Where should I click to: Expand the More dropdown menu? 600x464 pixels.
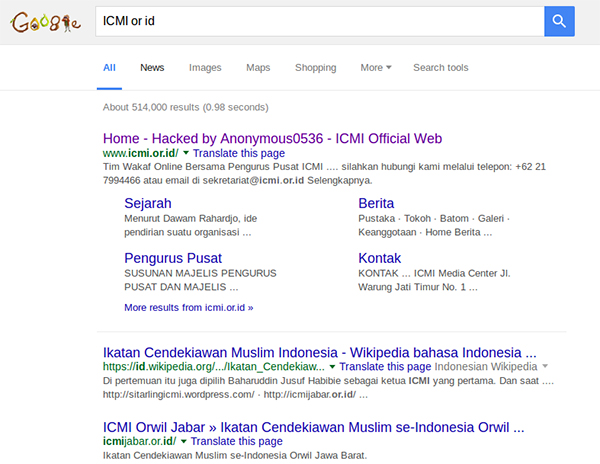click(x=375, y=68)
